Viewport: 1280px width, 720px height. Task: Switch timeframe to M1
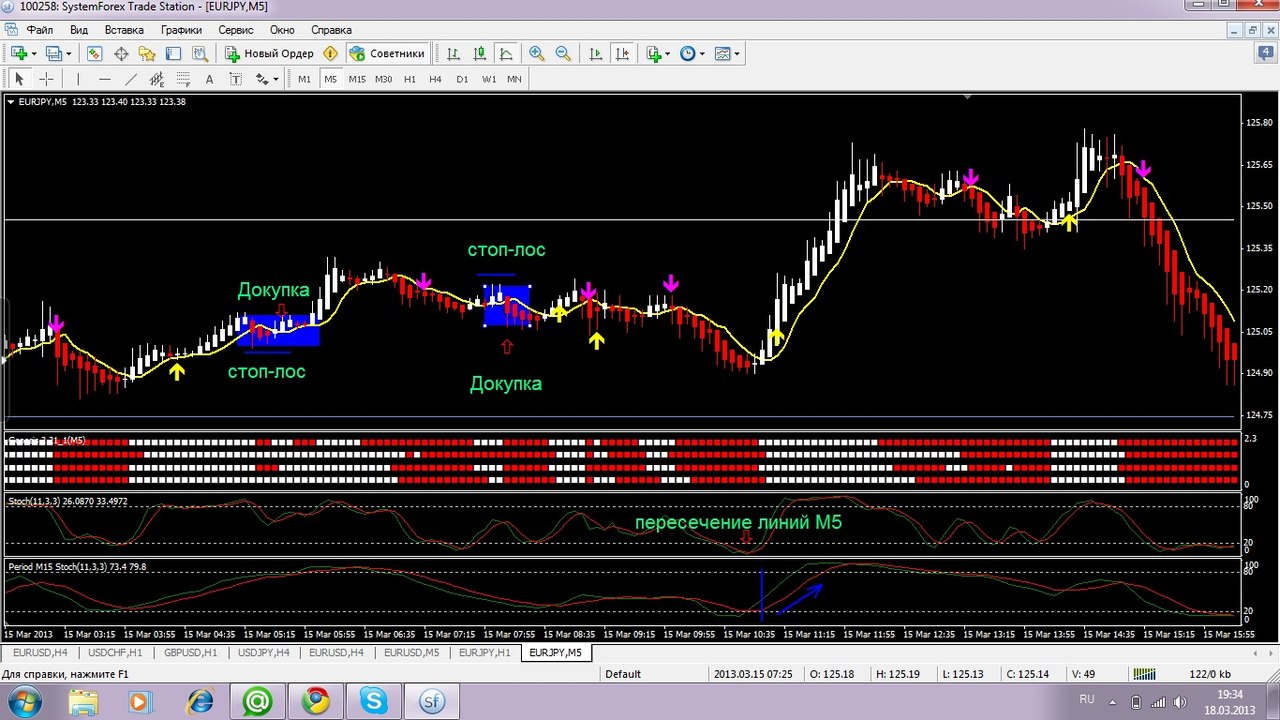(304, 79)
